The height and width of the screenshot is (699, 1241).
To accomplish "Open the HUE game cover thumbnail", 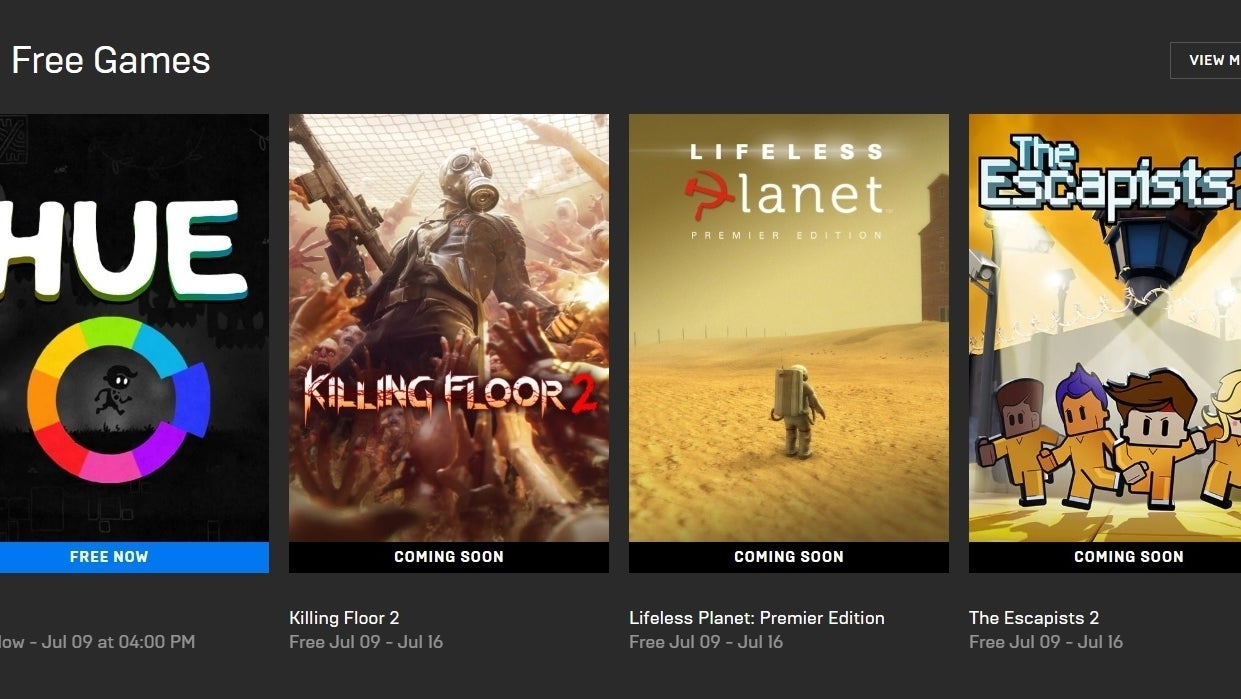I will pyautogui.click(x=134, y=328).
